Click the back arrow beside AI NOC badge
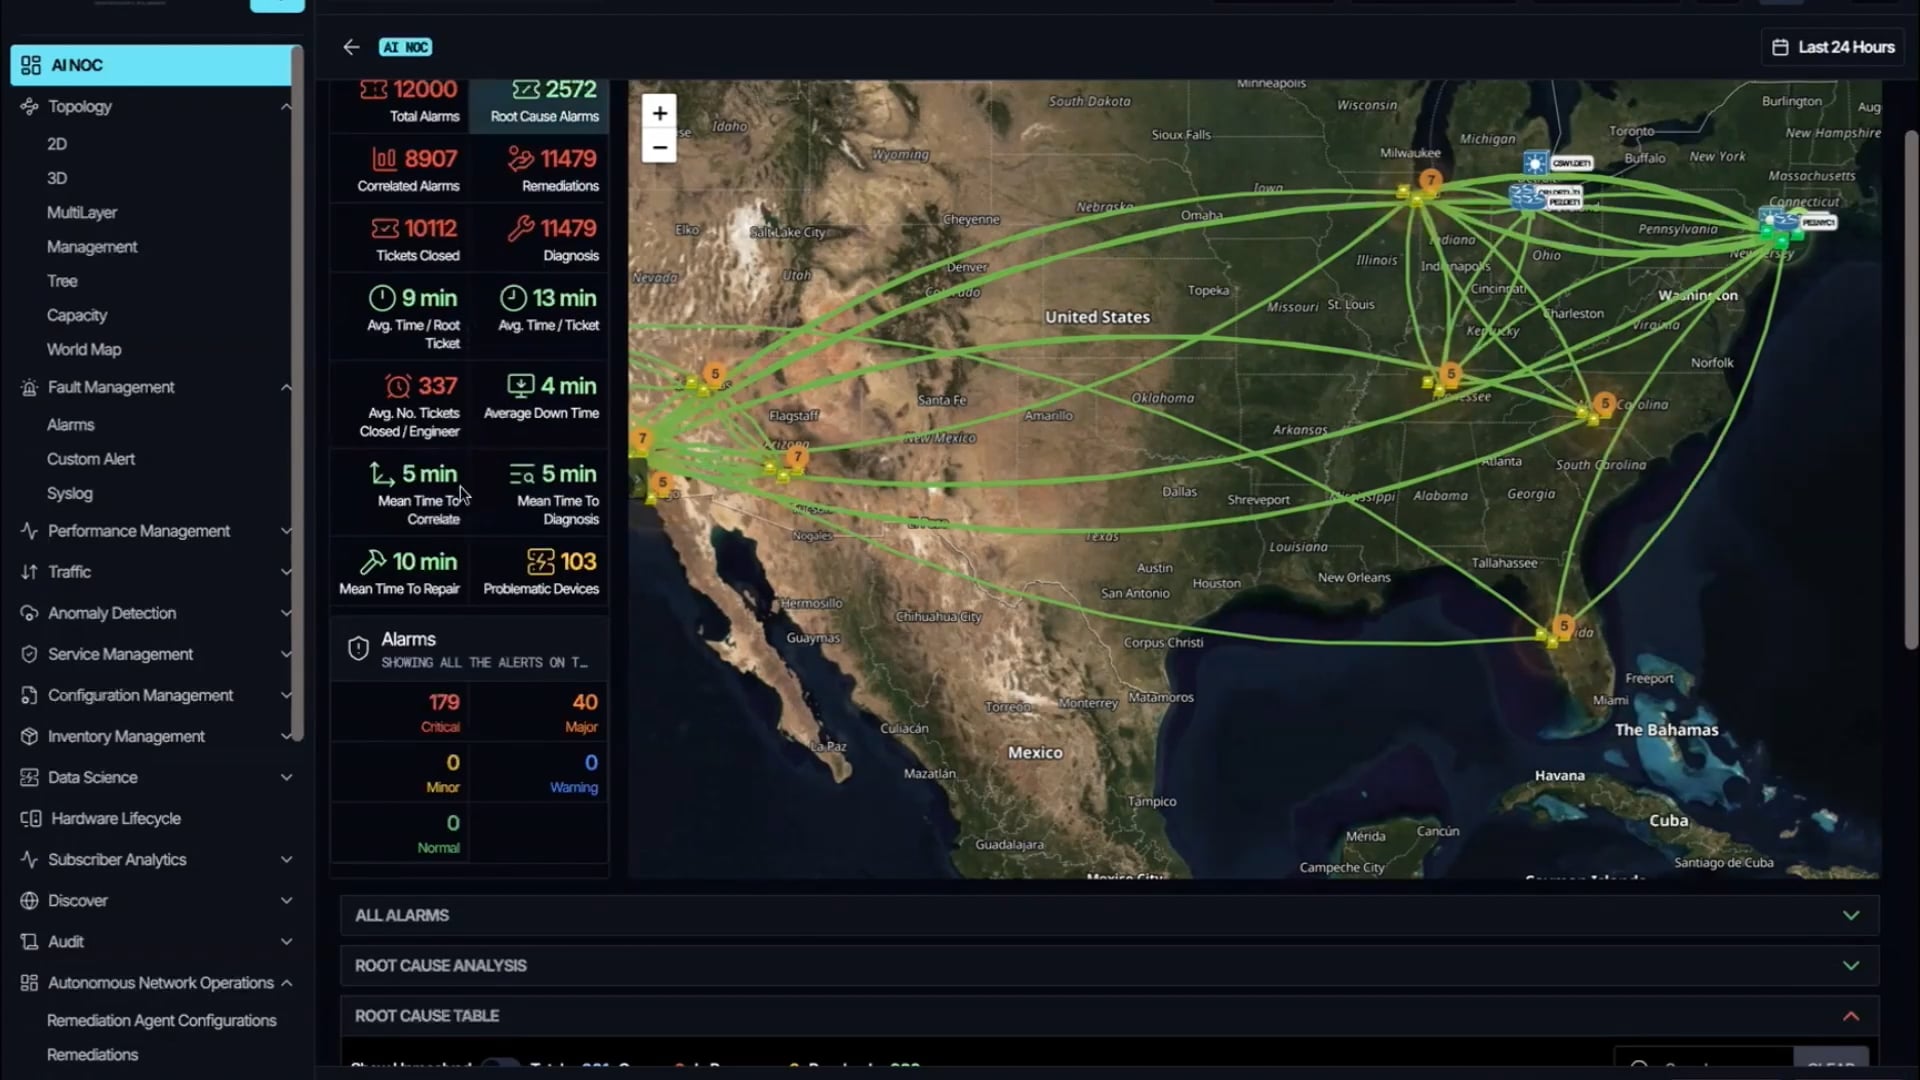This screenshot has width=1920, height=1080. tap(351, 47)
